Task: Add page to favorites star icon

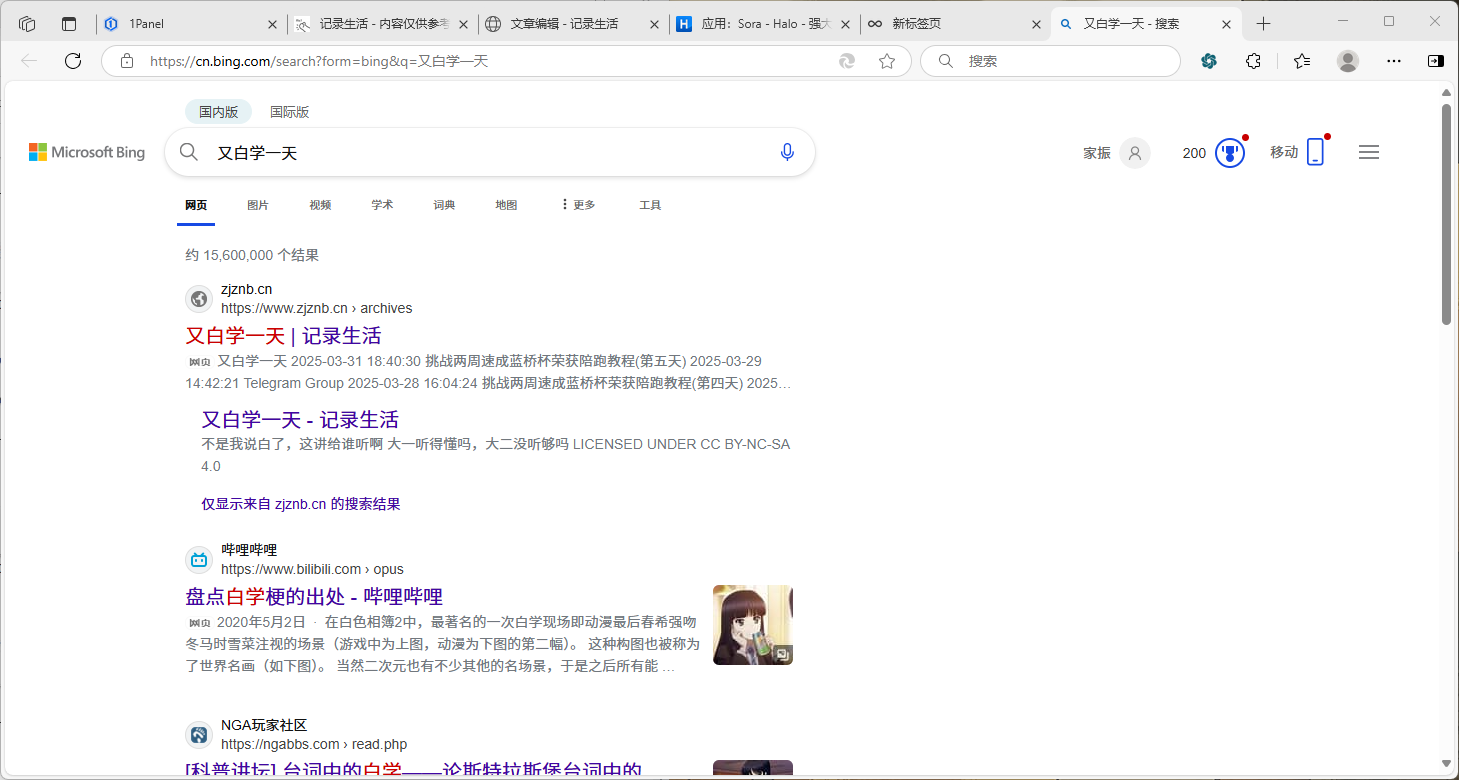Action: [886, 61]
